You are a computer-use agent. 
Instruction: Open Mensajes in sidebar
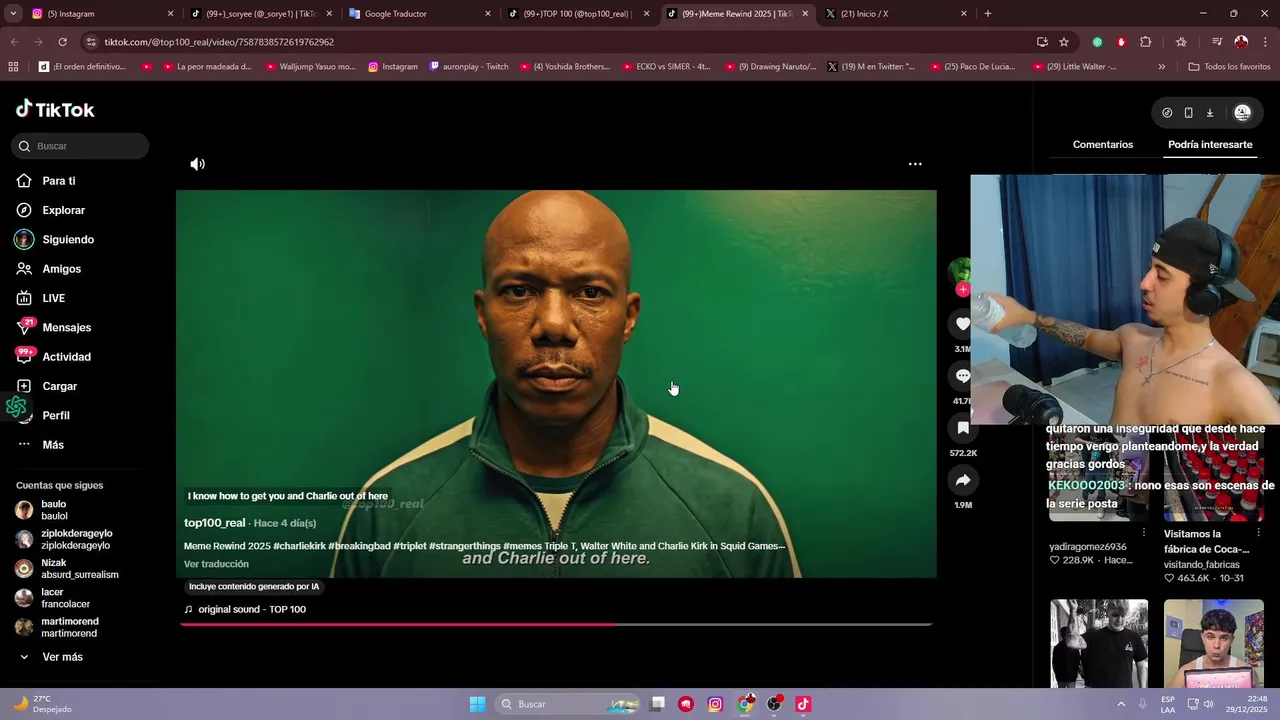(66, 328)
